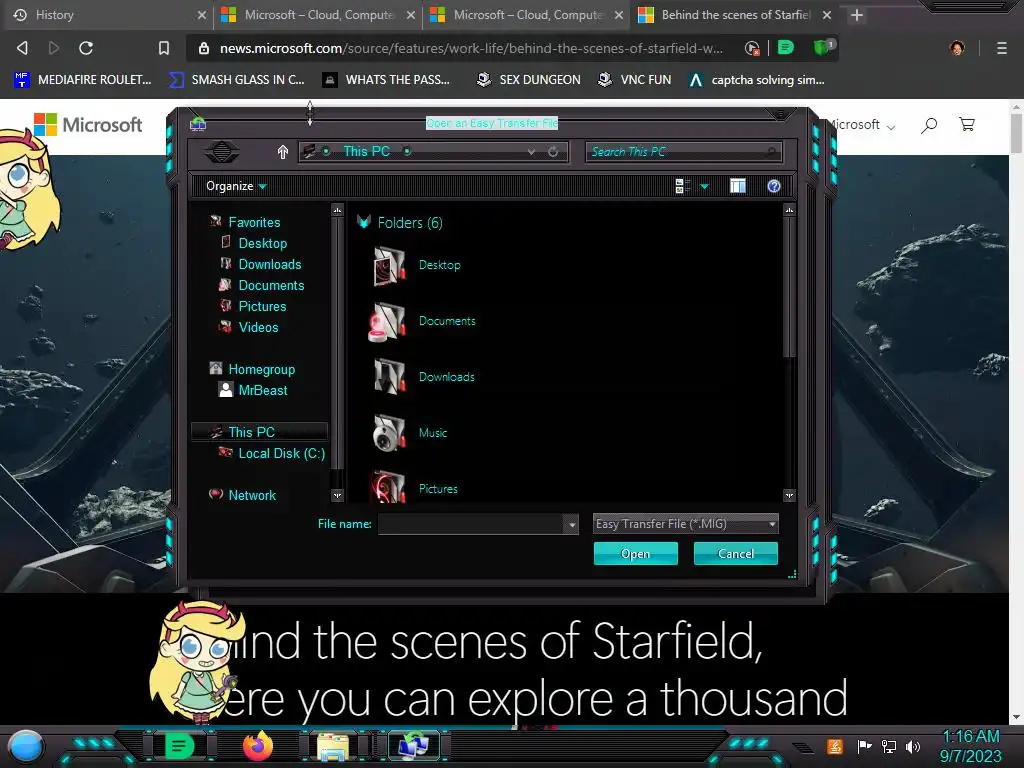This screenshot has width=1024, height=768.
Task: Open the Organize menu
Action: click(236, 186)
